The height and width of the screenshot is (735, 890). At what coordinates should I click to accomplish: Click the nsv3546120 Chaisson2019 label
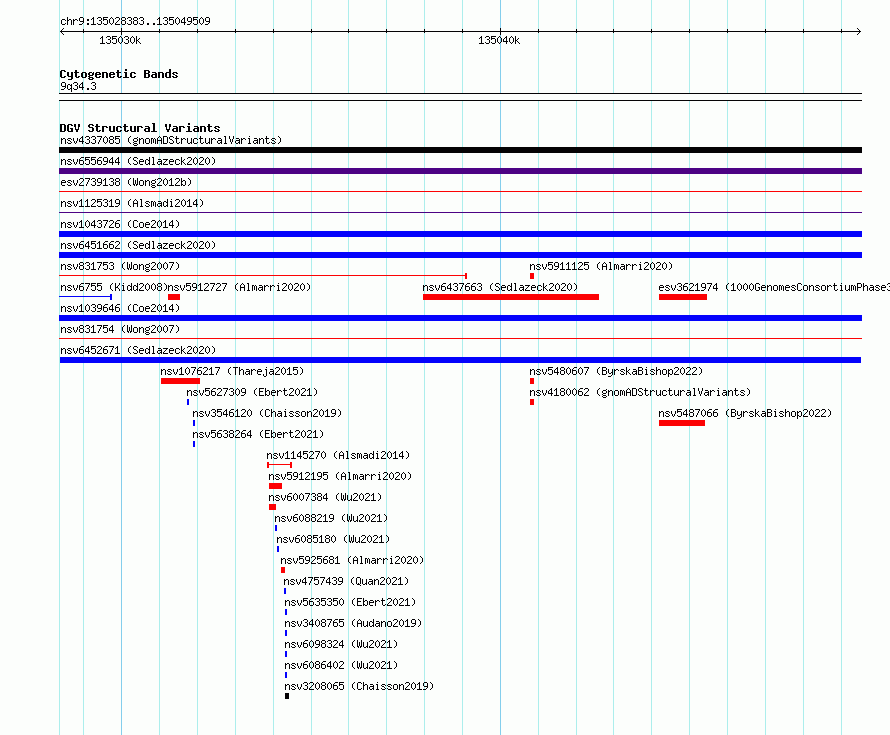pos(267,413)
